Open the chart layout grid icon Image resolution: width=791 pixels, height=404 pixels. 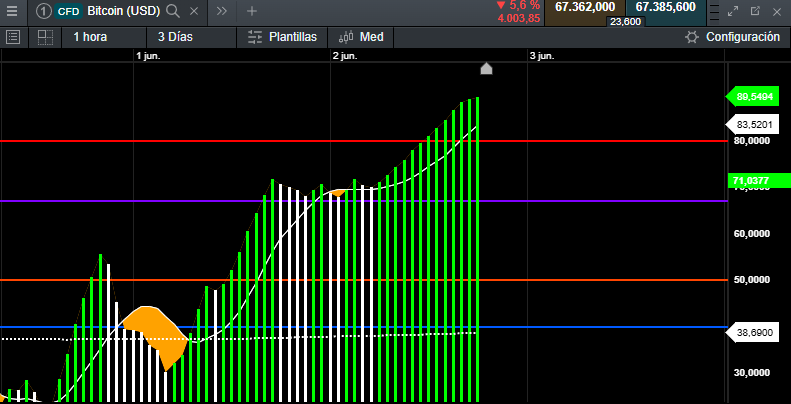coord(45,37)
